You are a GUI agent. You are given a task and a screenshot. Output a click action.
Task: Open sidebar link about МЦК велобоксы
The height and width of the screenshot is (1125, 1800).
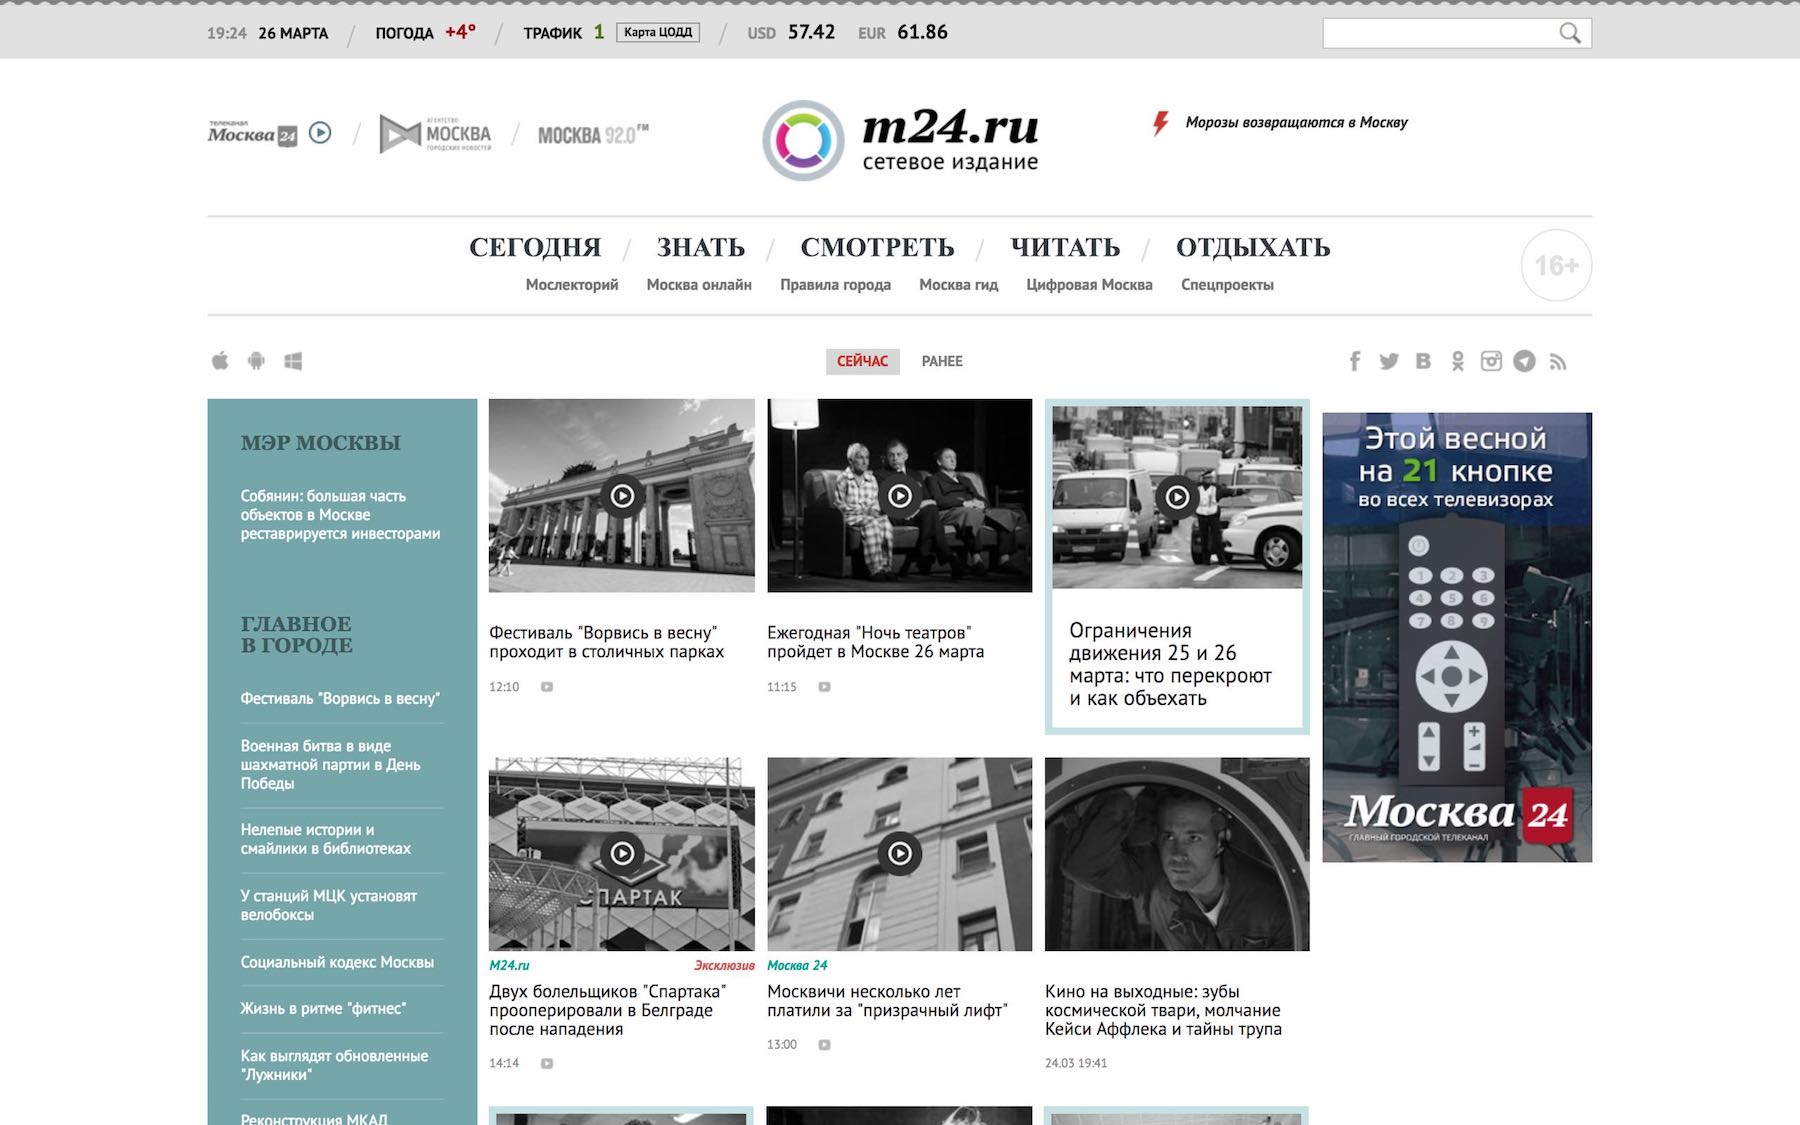[328, 905]
